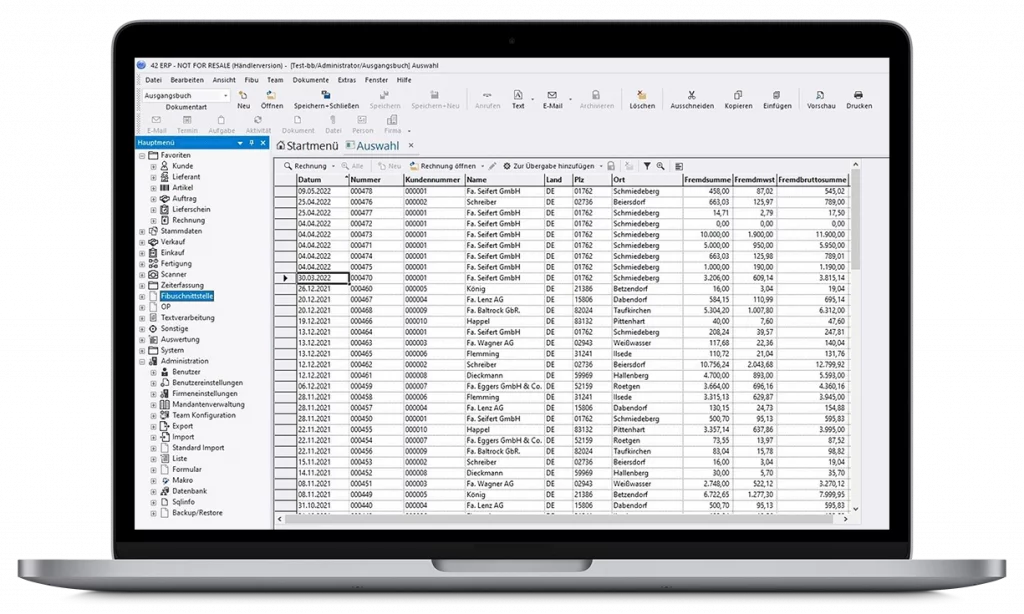
Task: Click the horizontal scrollbar right arrow in grid
Action: (x=846, y=519)
